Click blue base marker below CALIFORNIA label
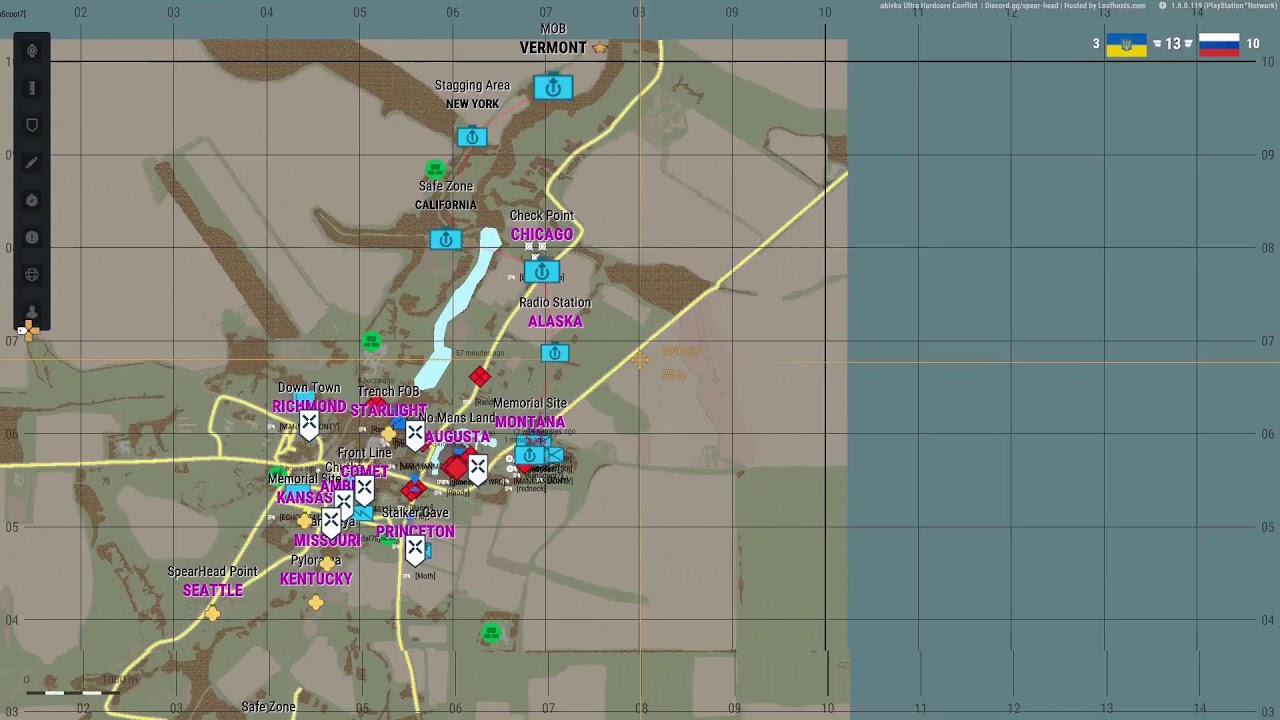The width and height of the screenshot is (1280, 720). point(446,240)
